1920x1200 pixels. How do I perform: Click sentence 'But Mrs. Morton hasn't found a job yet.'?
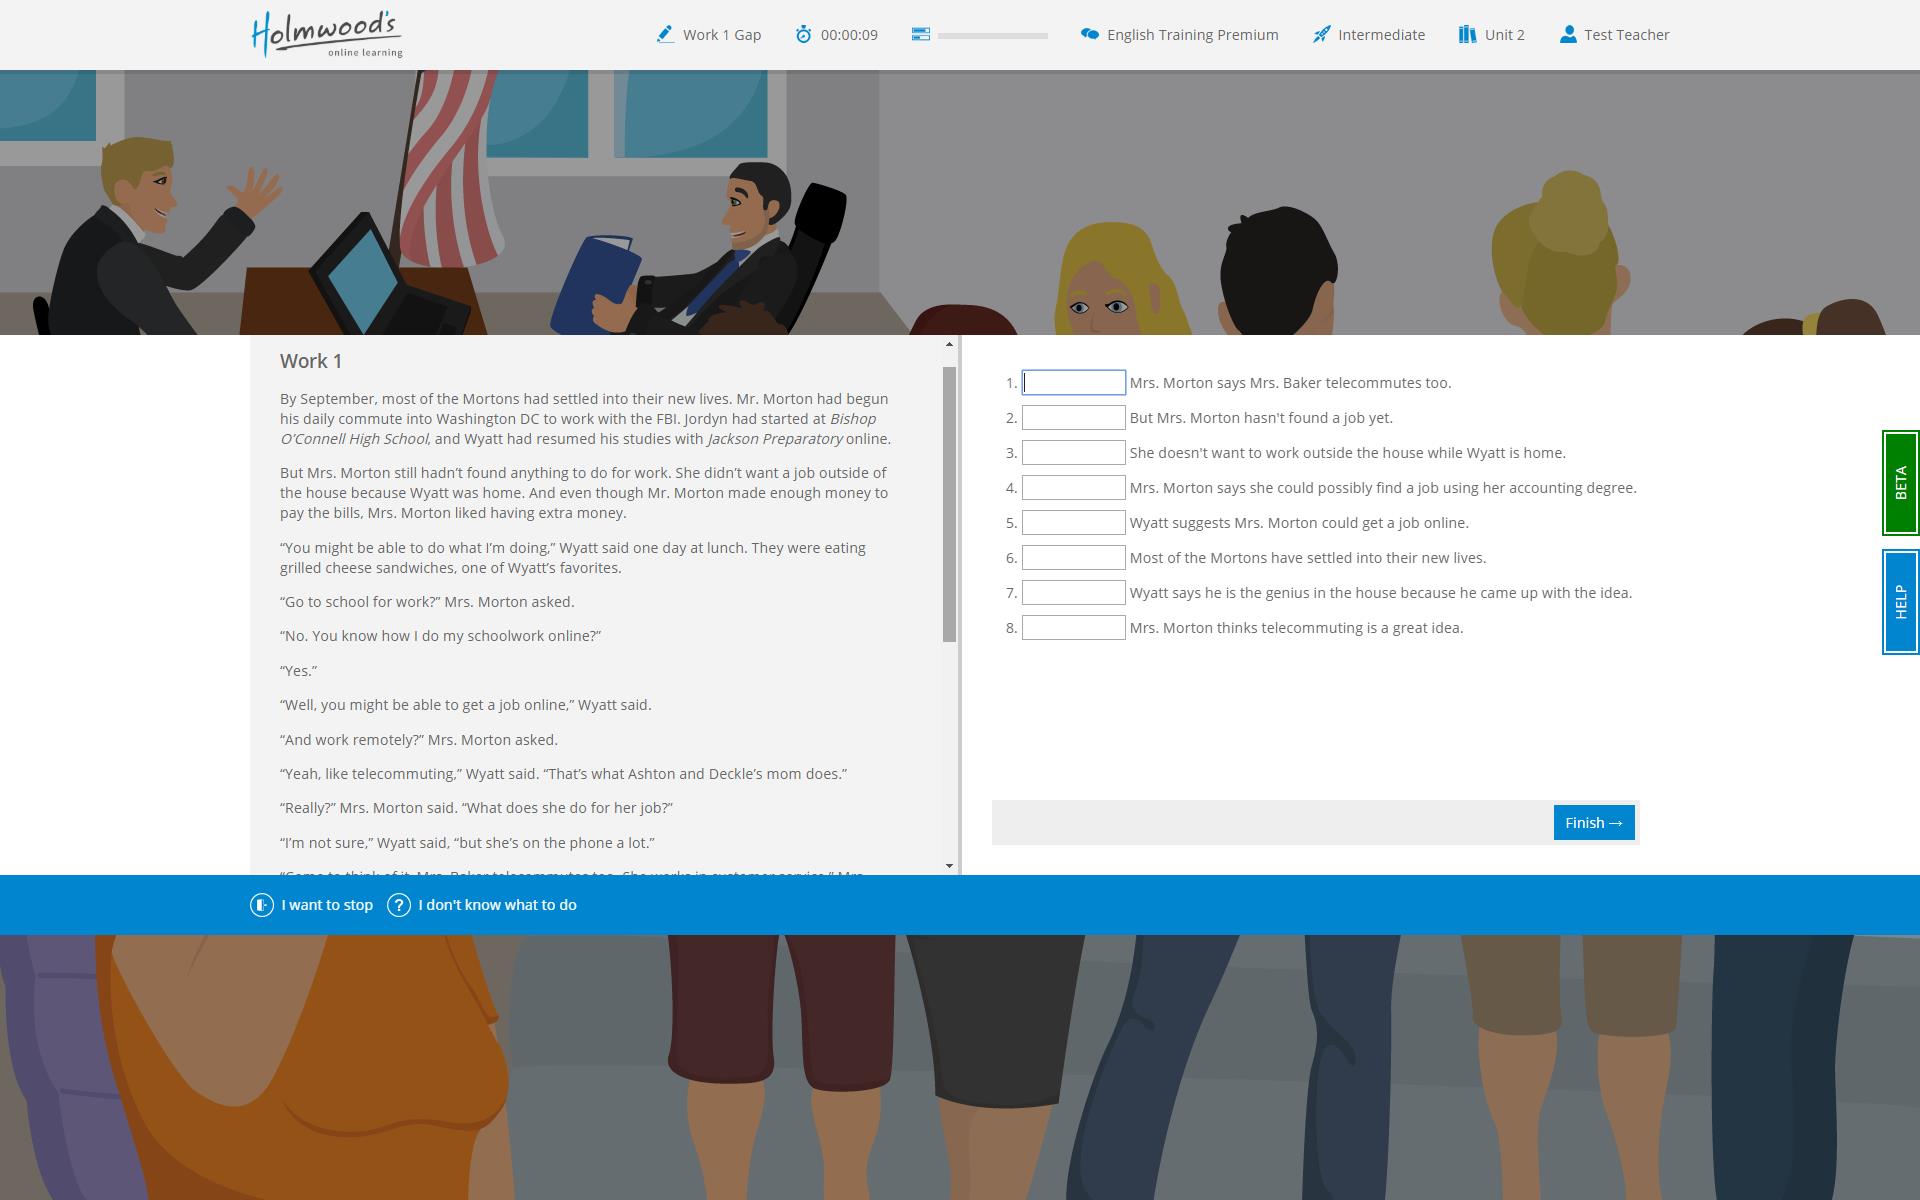coord(1261,418)
